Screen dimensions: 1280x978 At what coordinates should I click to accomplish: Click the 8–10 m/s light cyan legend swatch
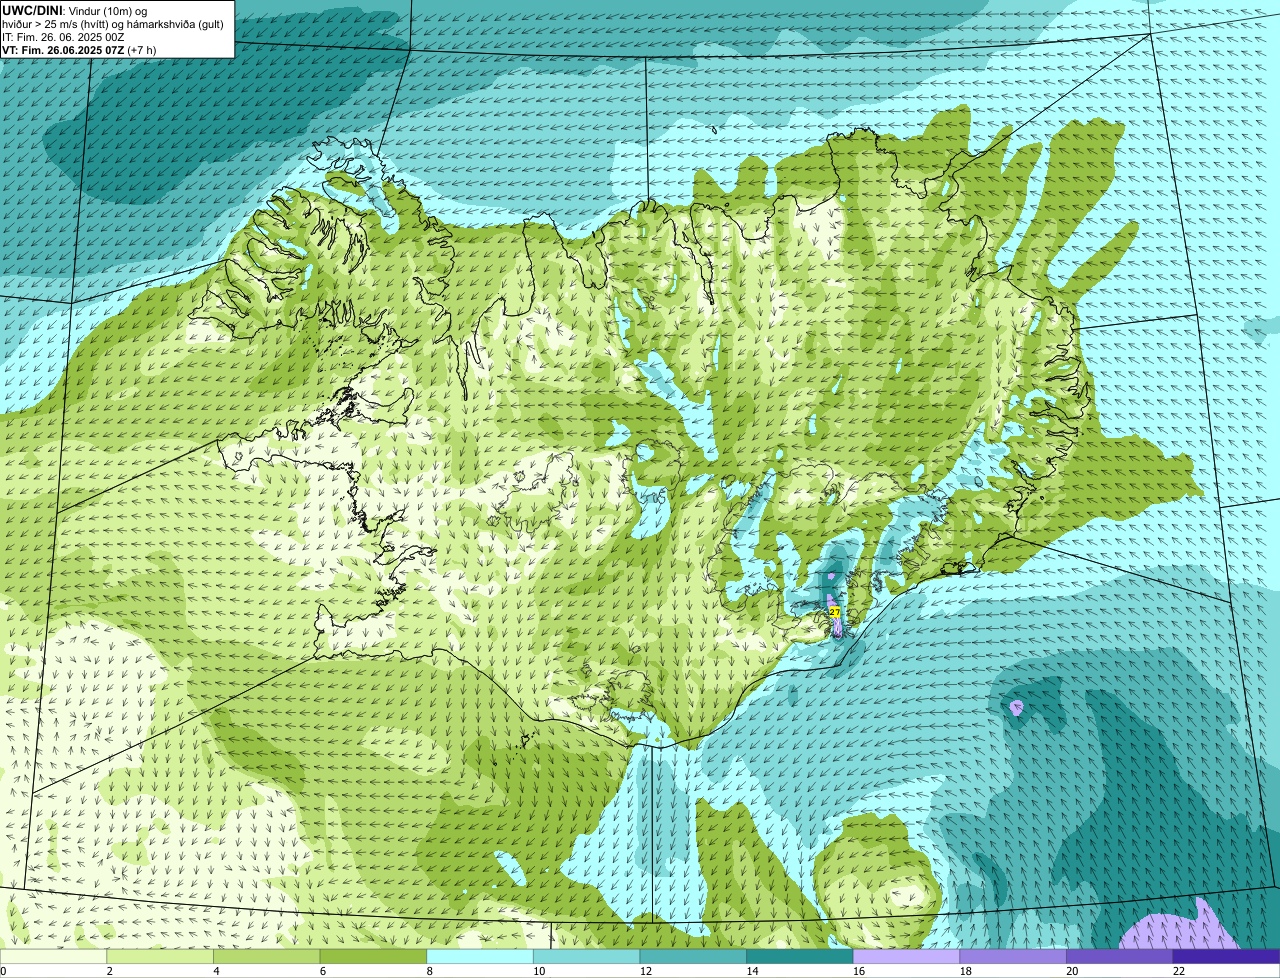click(480, 957)
